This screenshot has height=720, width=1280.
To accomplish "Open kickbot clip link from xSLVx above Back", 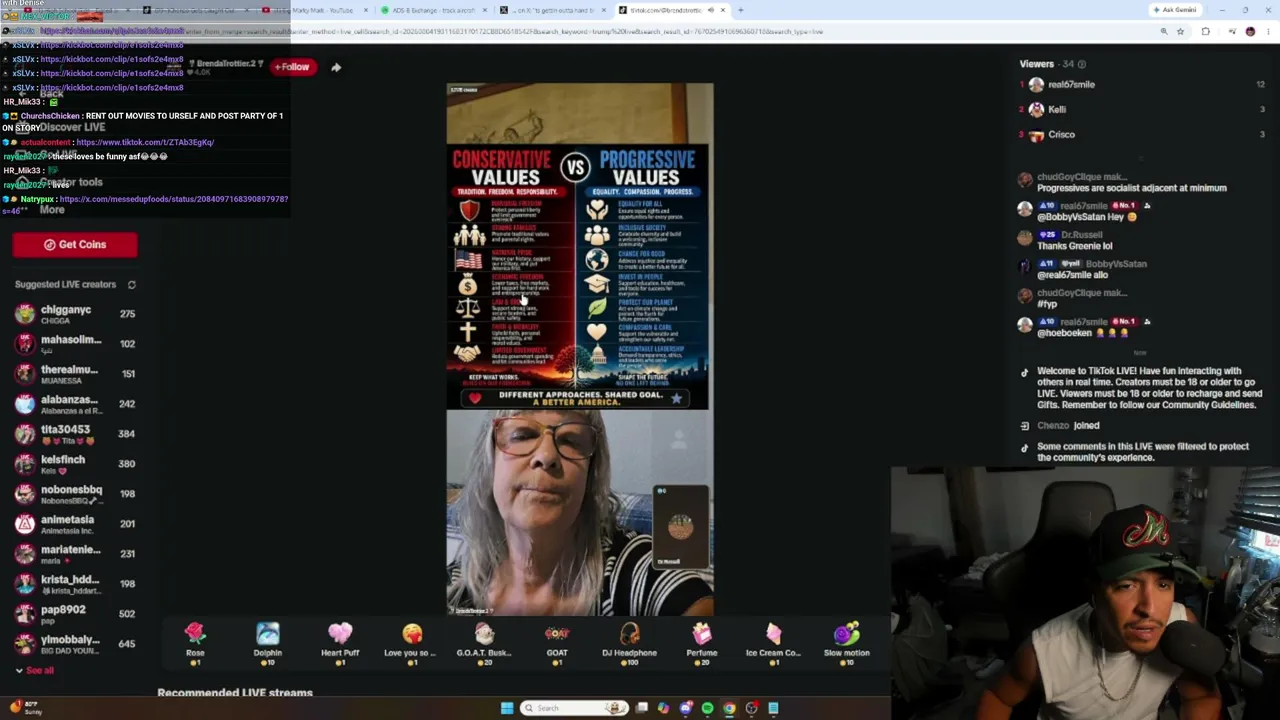I will click(x=112, y=87).
